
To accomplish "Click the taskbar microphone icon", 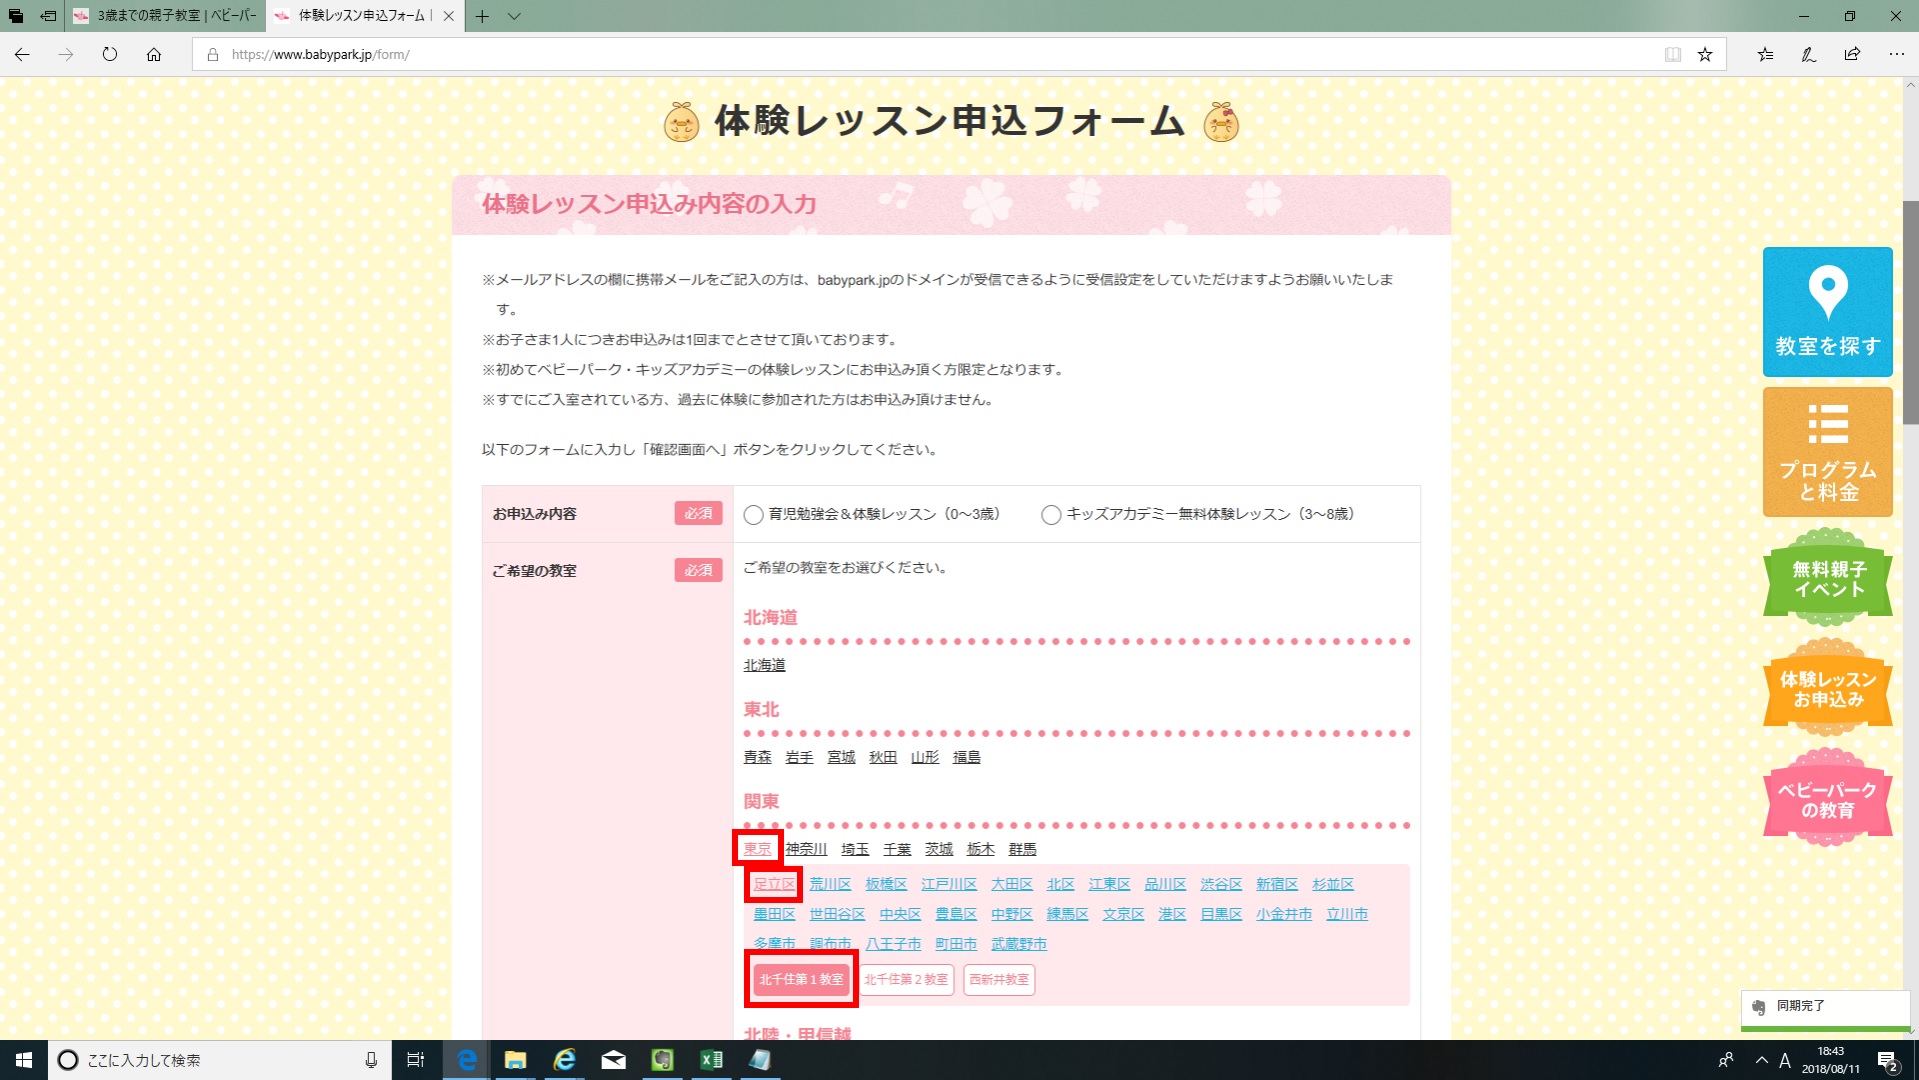I will 371,1060.
